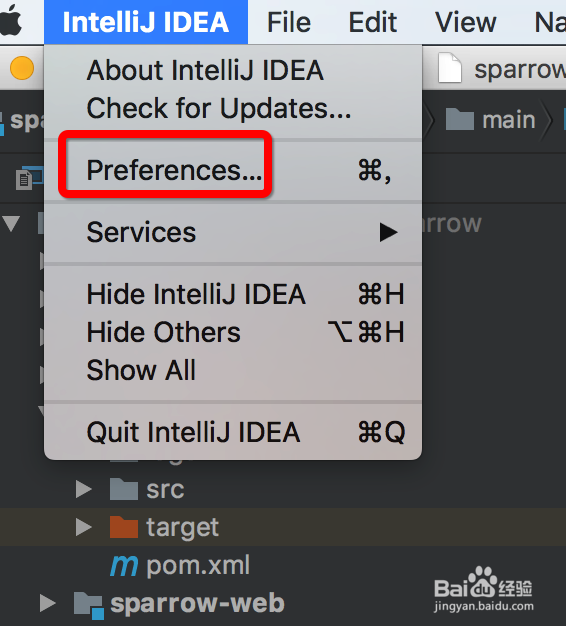
Task: Click the main folder breadcrumb icon
Action: point(459,119)
